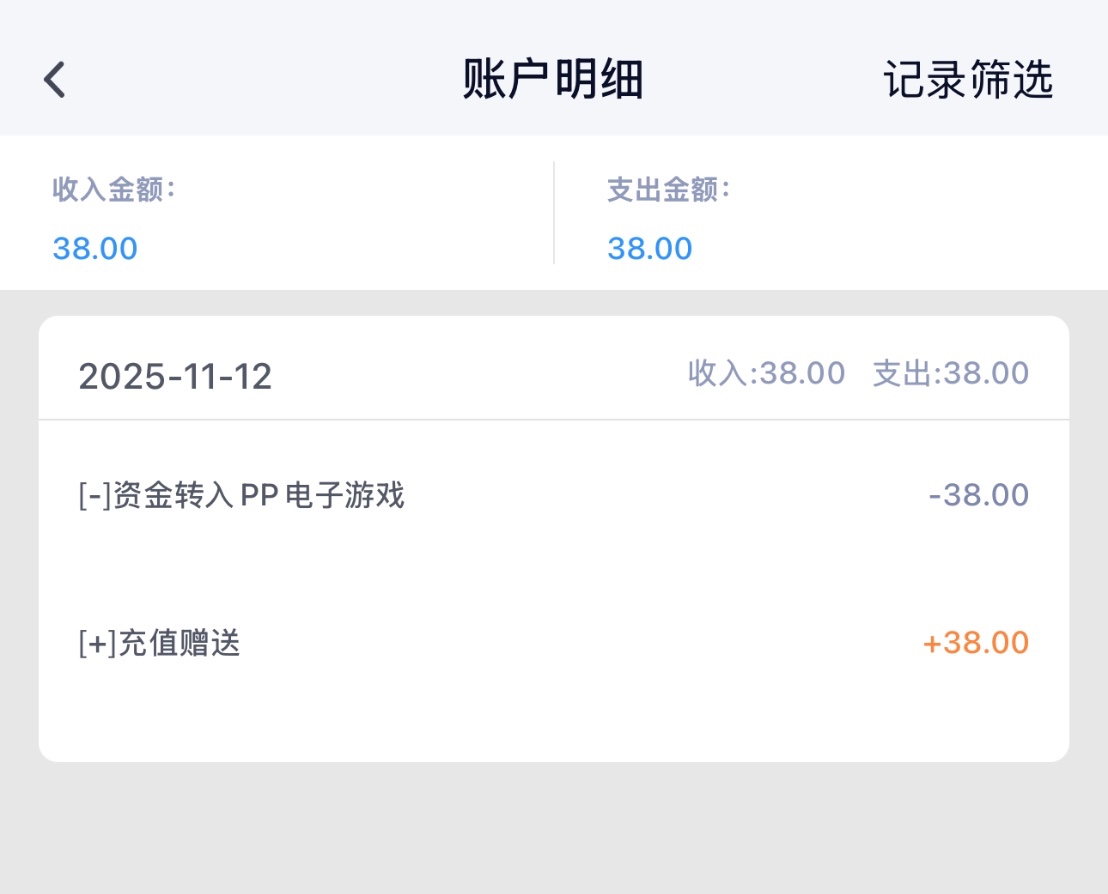1108x894 pixels.
Task: Tap the -38.00 transfer amount
Action: [x=978, y=495]
